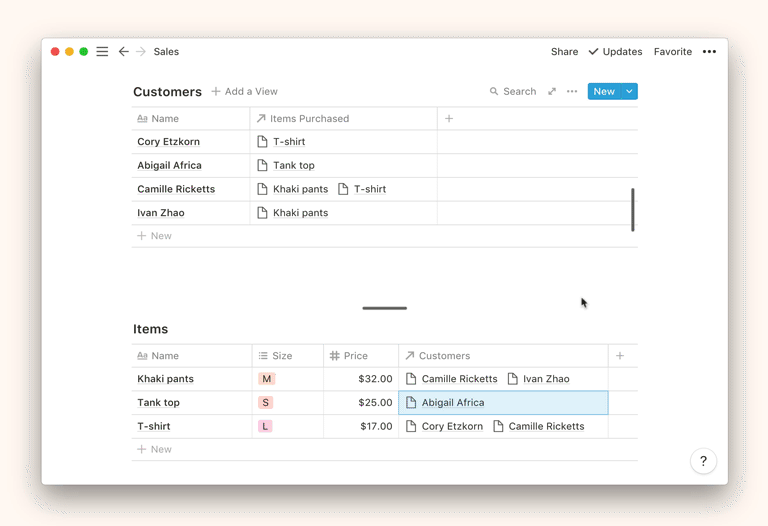Click Add a View
This screenshot has width=768, height=526.
(x=245, y=92)
